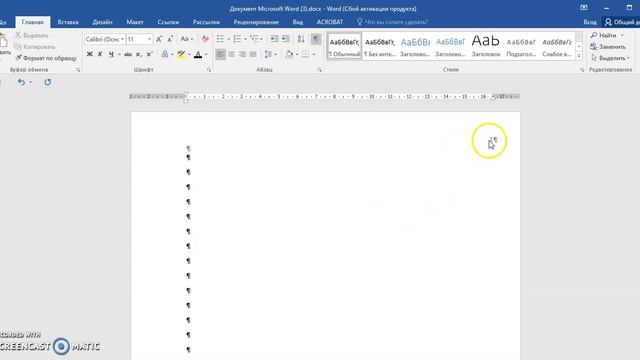Align text to the left
640x360 pixels.
click(220, 54)
